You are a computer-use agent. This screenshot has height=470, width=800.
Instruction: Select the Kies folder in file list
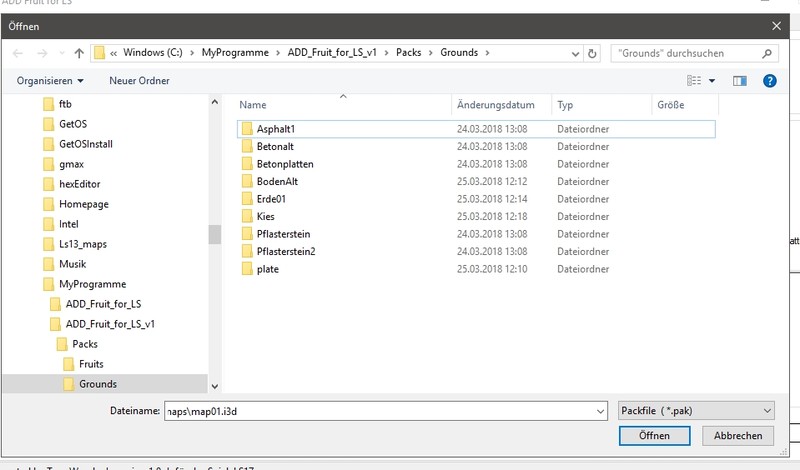point(267,216)
